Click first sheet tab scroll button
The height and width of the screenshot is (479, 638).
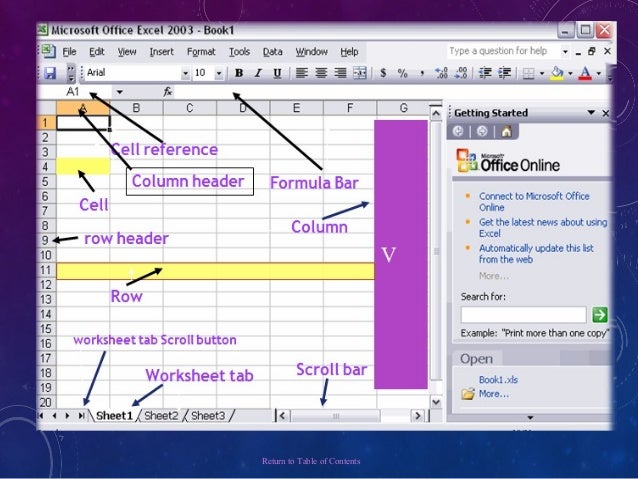point(41,416)
